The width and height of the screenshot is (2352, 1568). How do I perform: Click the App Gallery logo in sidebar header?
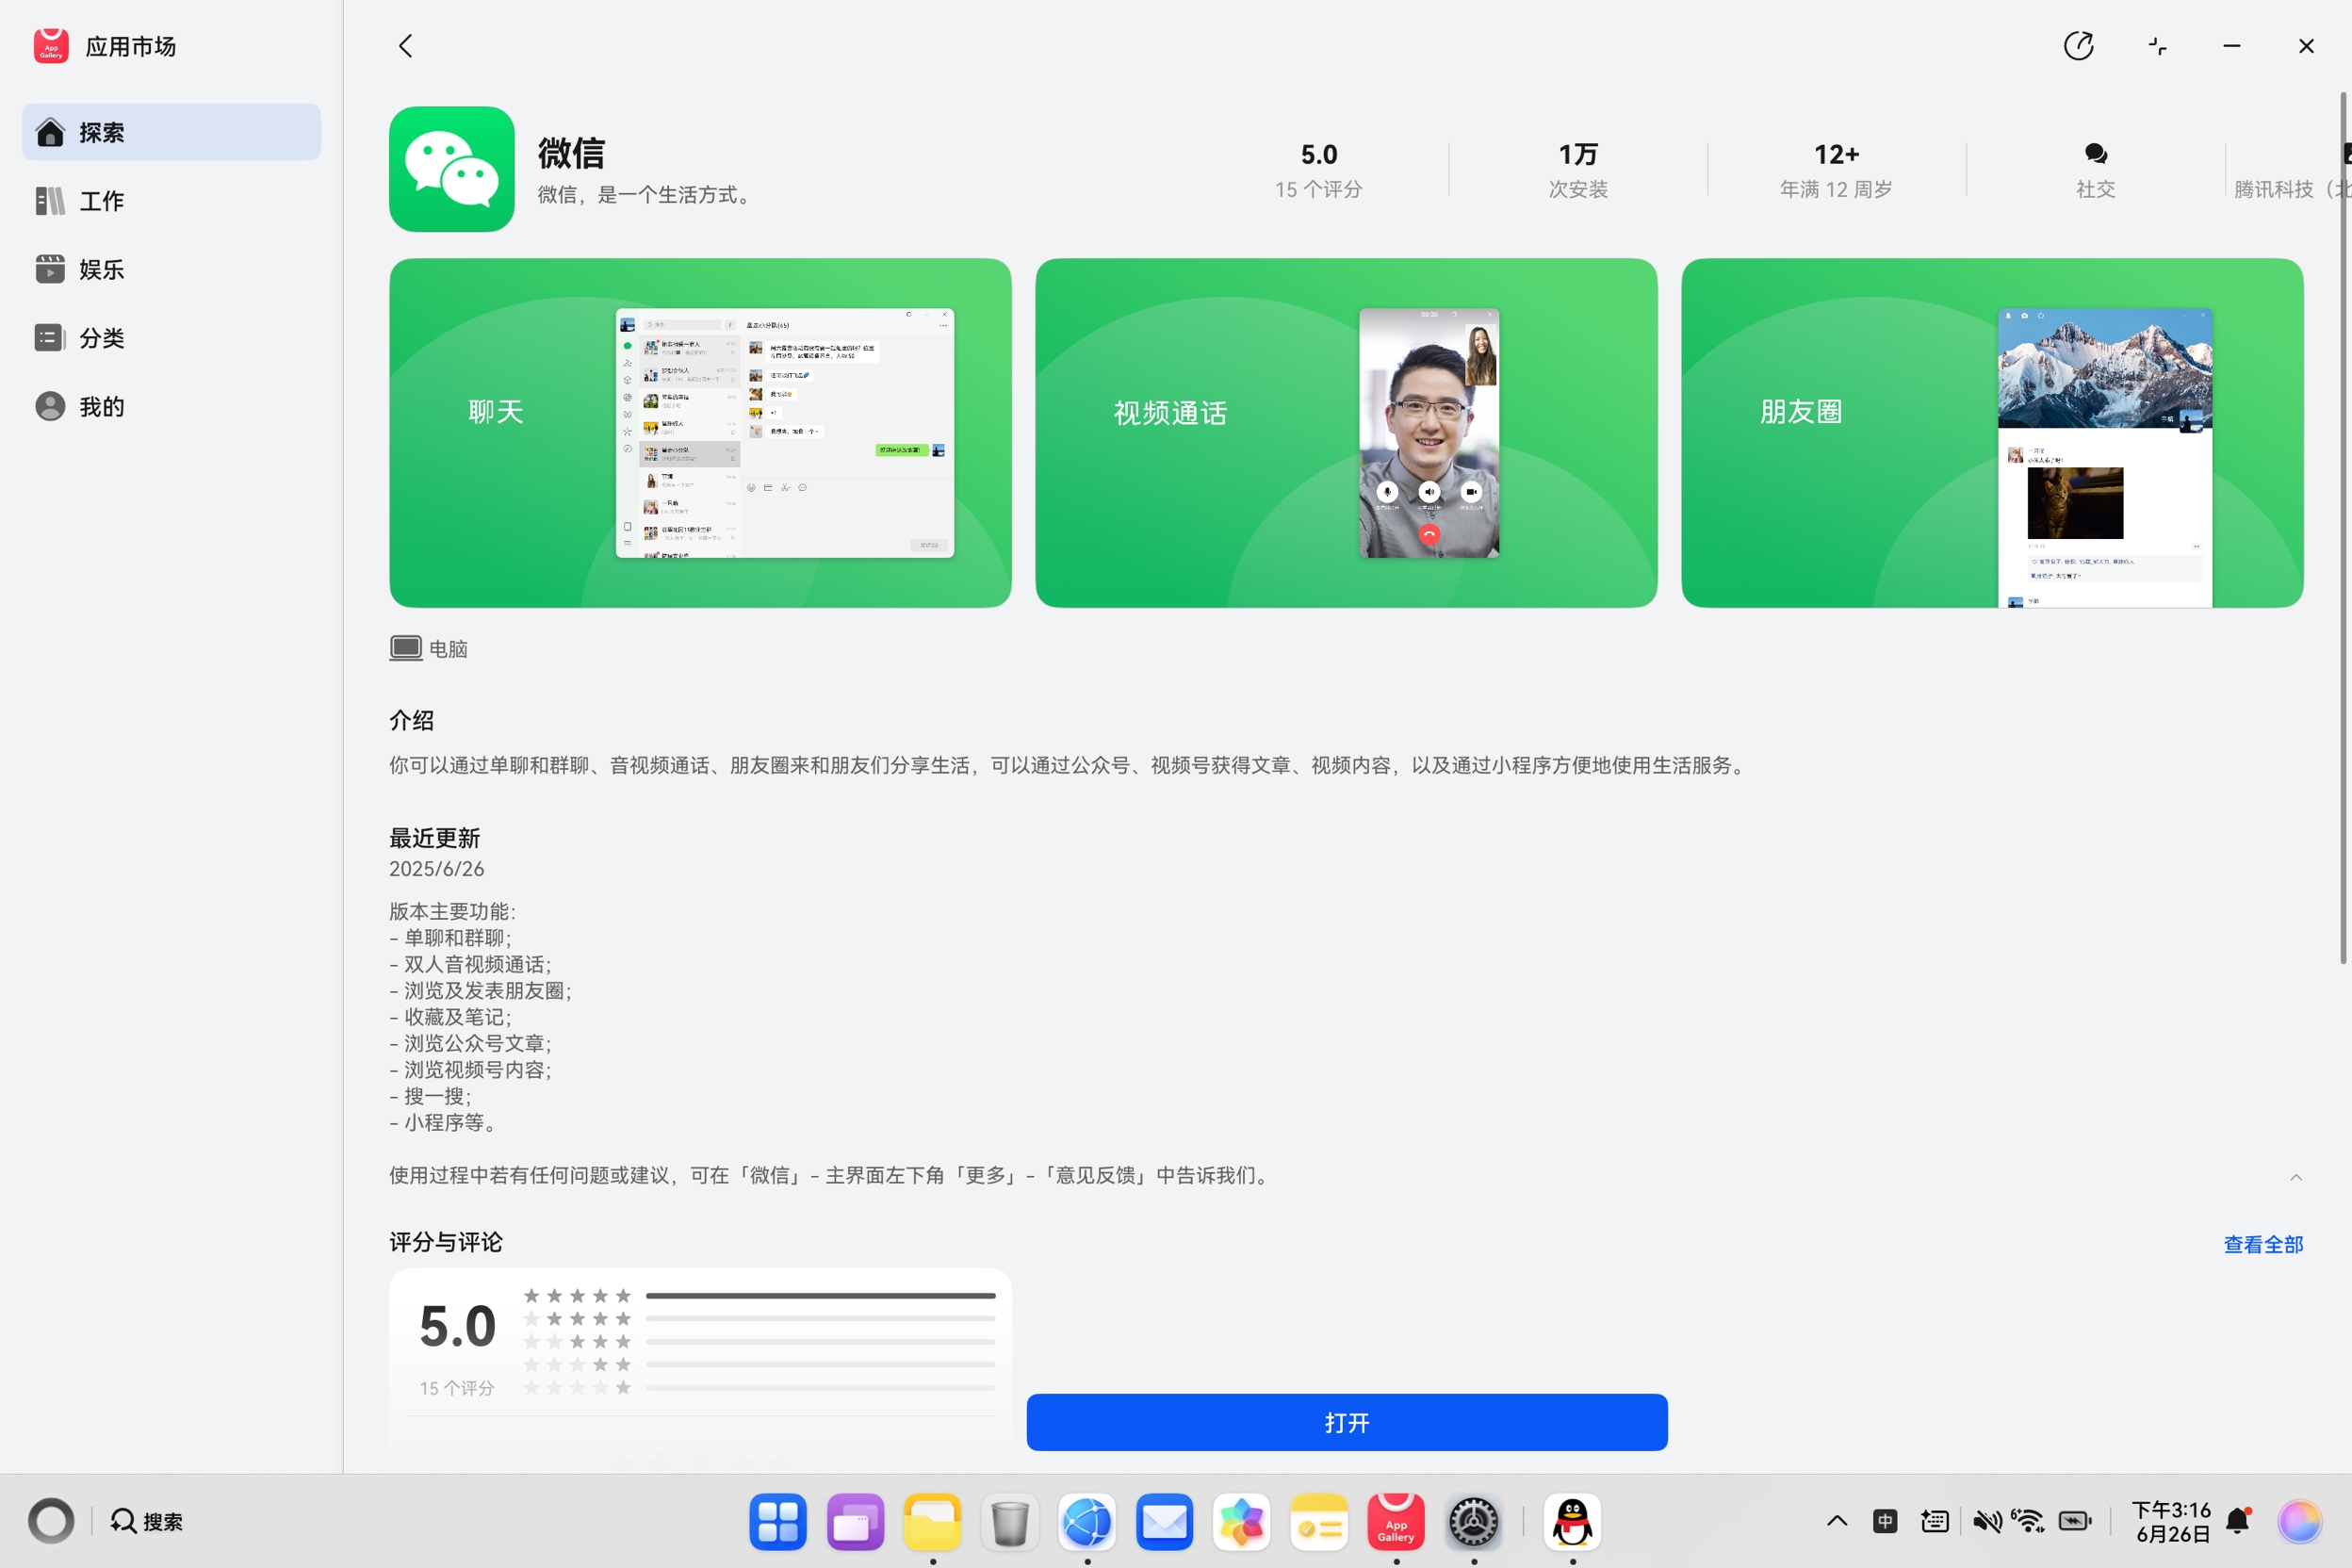(50, 46)
